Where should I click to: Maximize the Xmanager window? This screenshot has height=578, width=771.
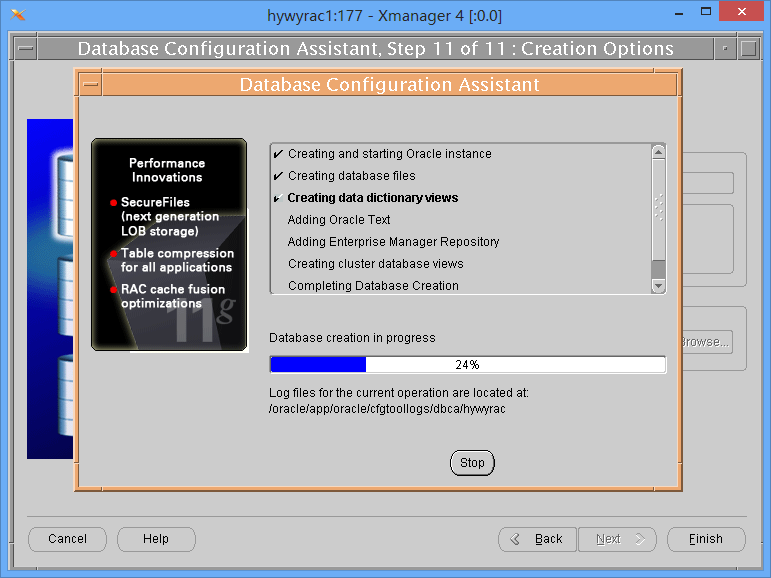click(x=706, y=11)
